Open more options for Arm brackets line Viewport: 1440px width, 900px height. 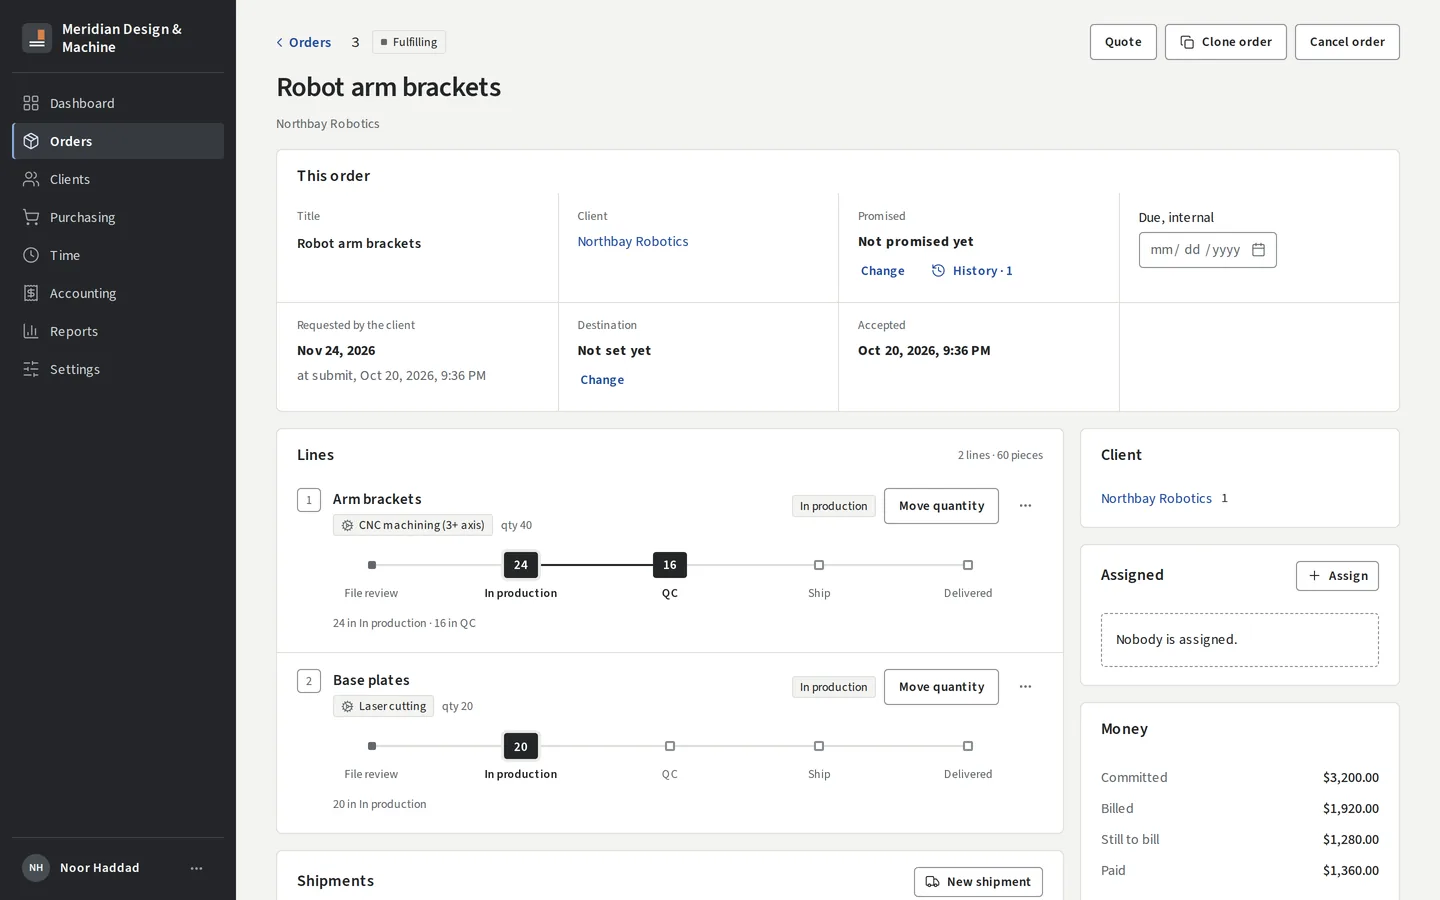[1025, 506]
